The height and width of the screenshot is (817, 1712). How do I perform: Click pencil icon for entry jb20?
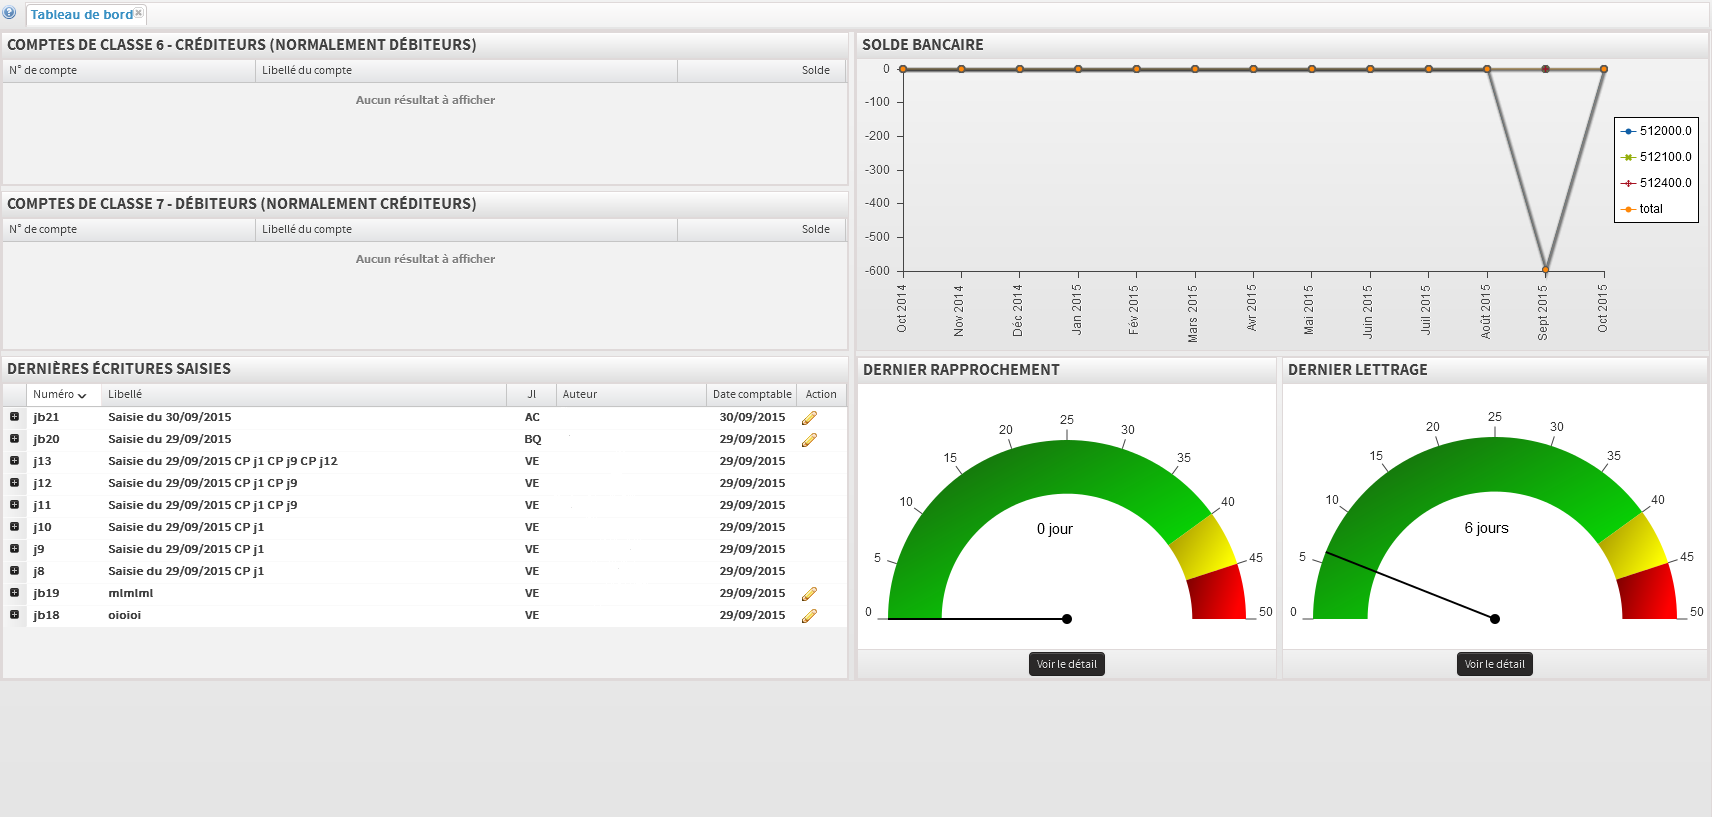tap(809, 440)
